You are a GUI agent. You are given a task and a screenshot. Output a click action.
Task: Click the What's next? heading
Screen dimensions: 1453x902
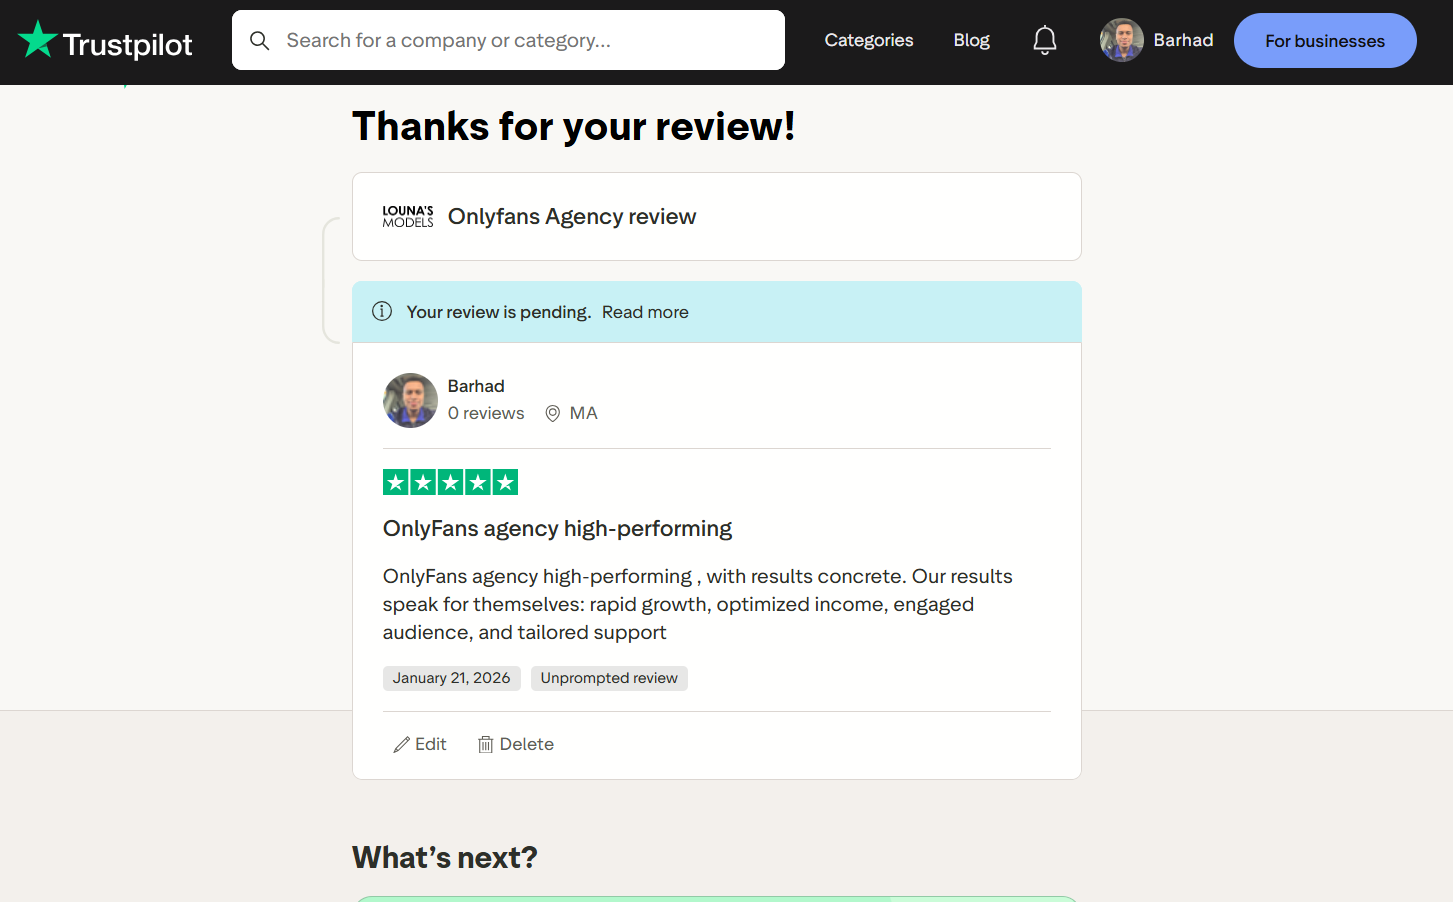click(x=445, y=857)
